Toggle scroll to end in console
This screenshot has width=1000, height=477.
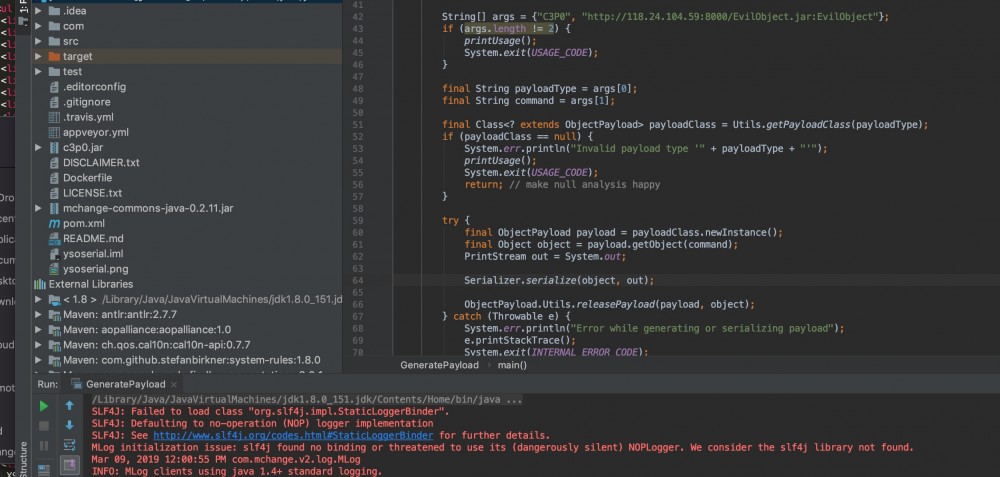[70, 466]
